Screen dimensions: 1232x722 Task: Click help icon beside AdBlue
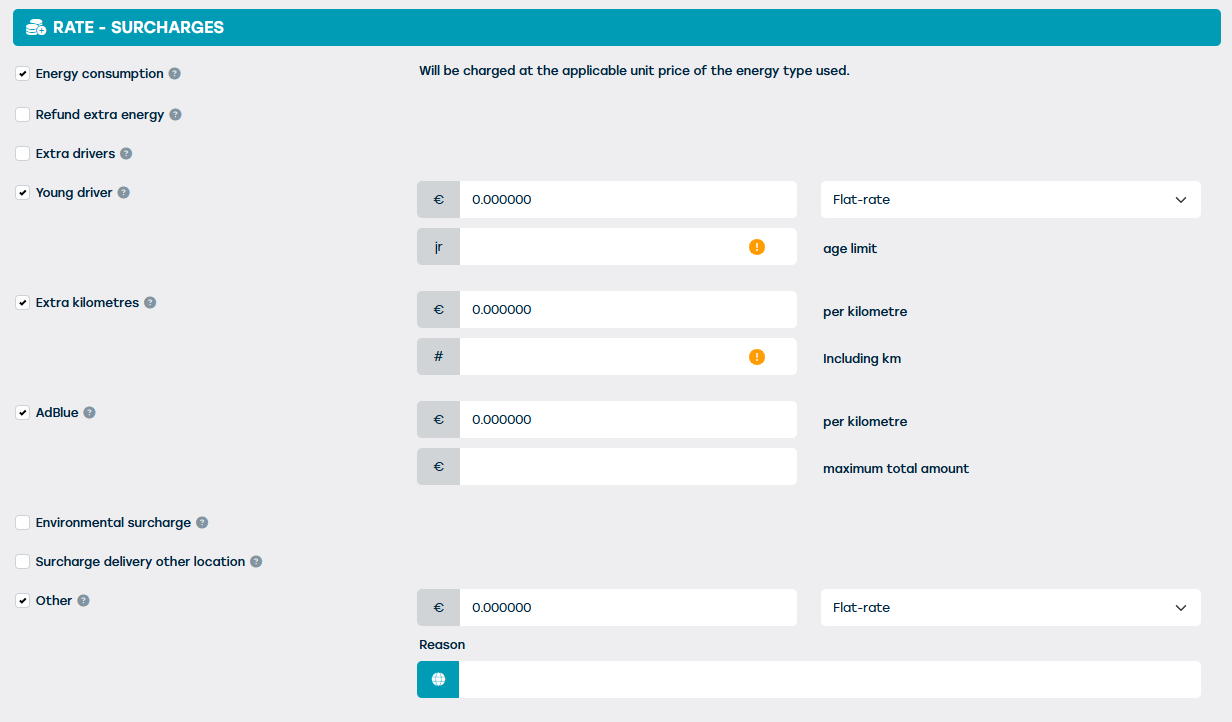89,413
